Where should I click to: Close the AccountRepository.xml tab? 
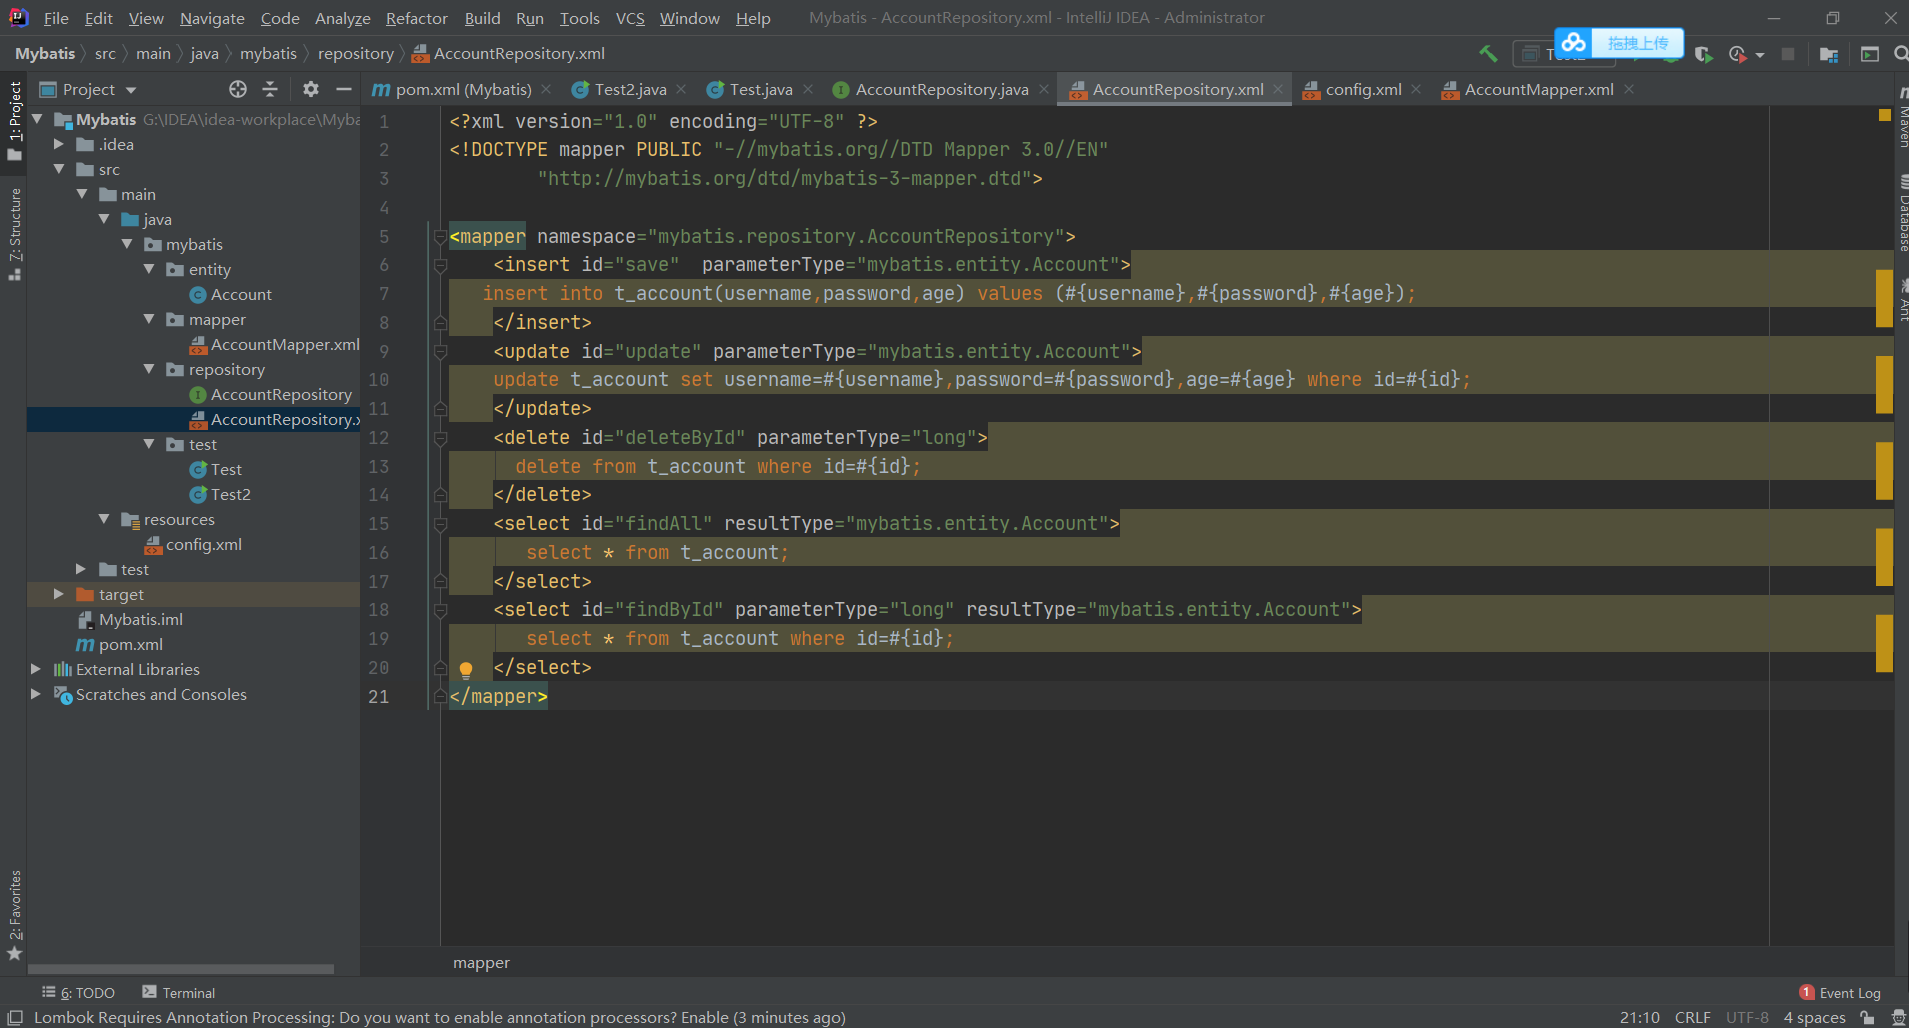pos(1278,89)
